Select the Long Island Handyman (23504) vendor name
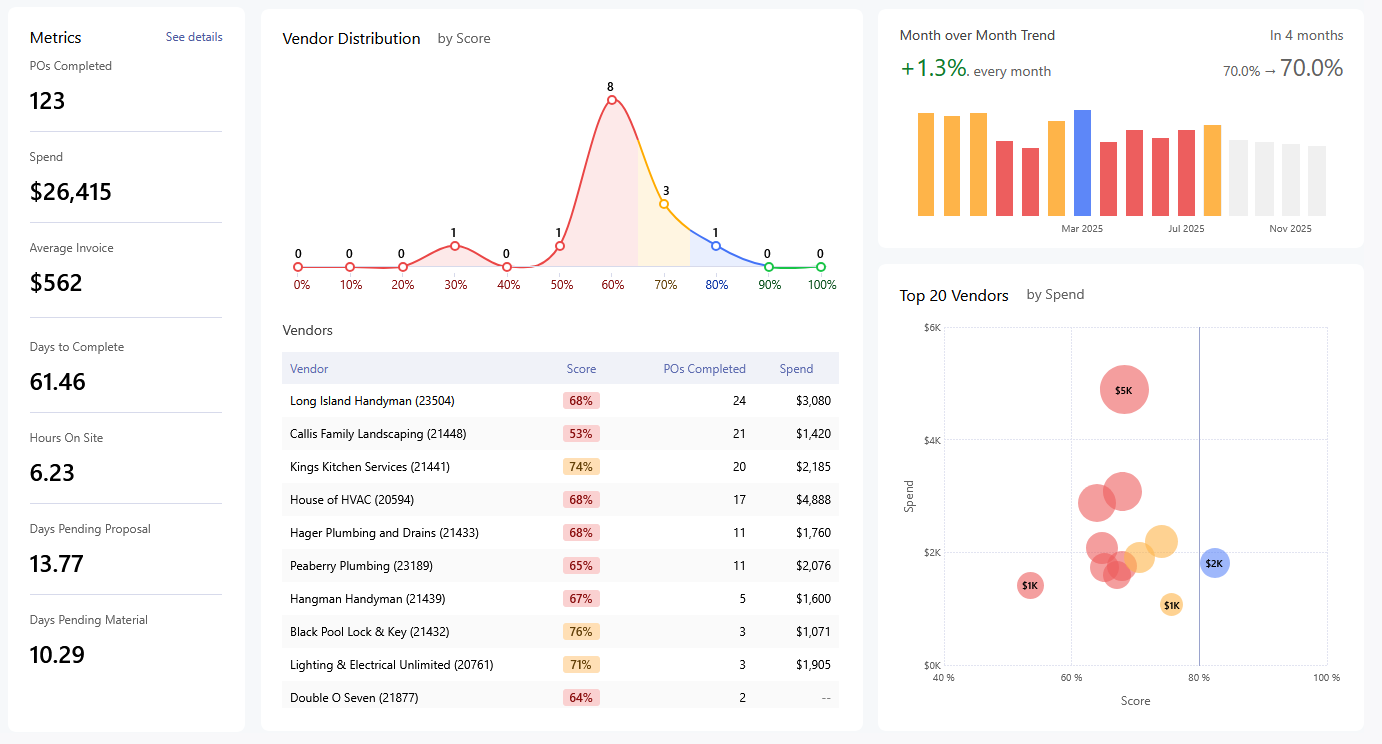 pyautogui.click(x=372, y=401)
